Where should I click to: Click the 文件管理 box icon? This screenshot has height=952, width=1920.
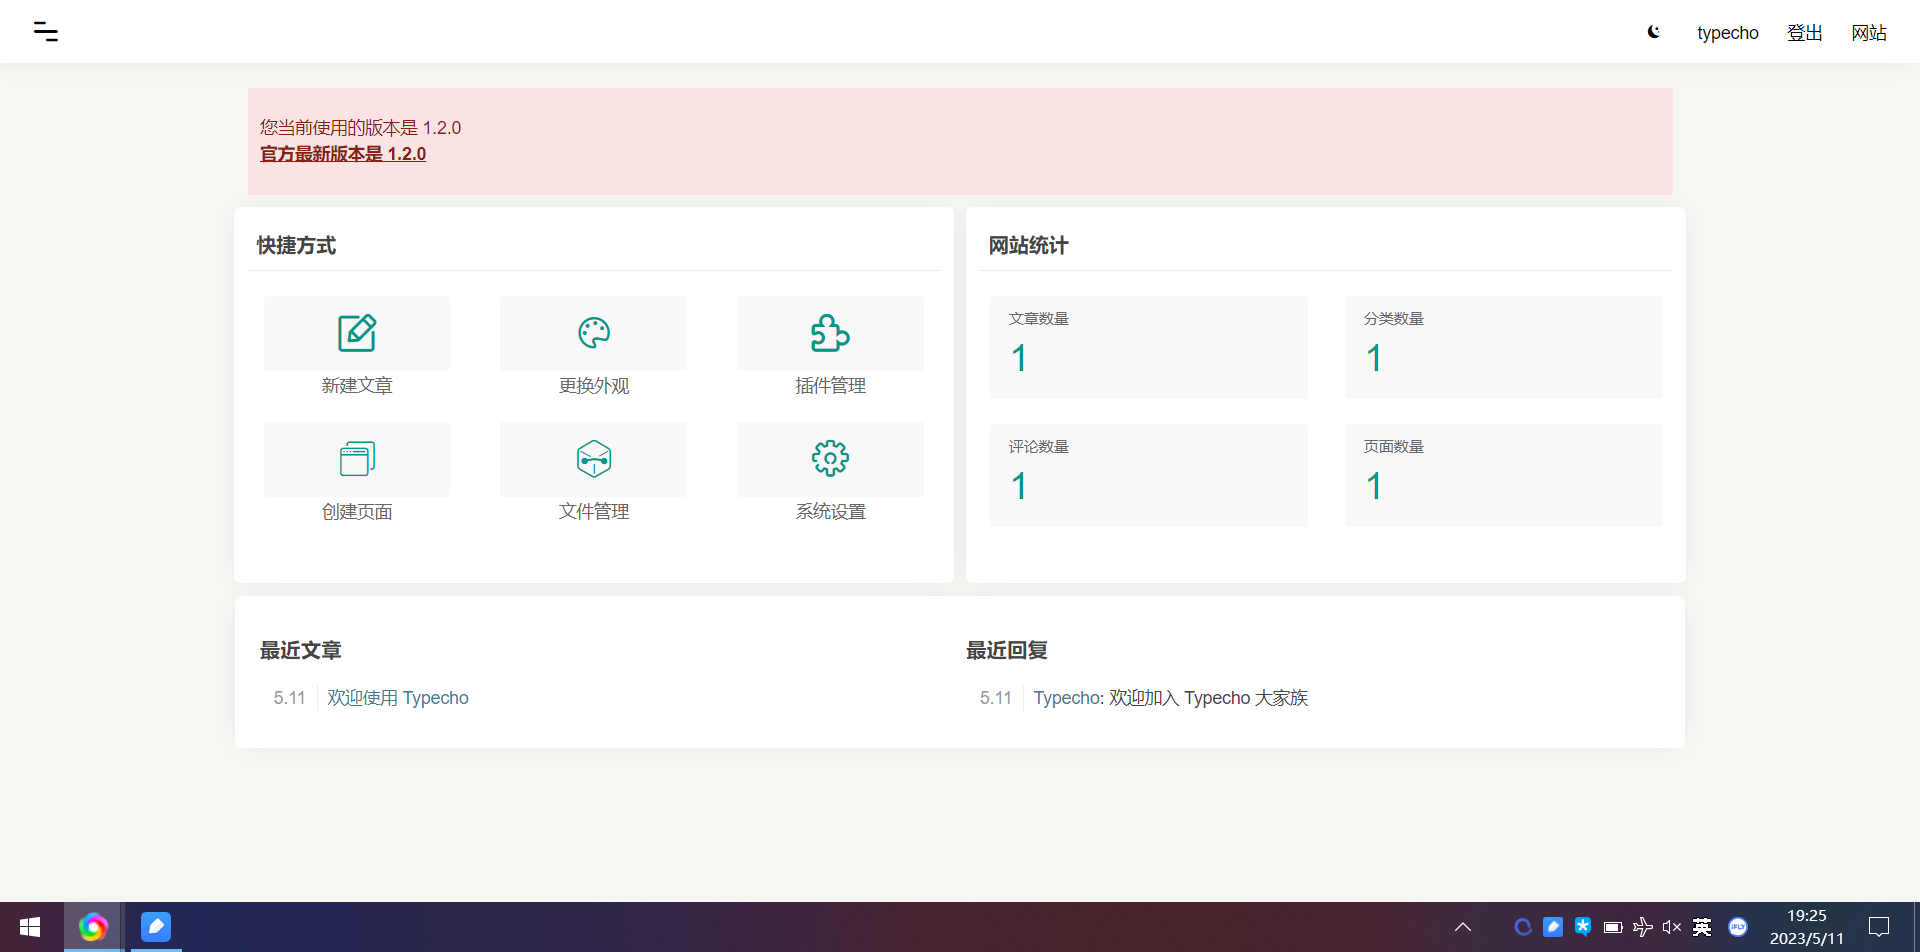(594, 459)
